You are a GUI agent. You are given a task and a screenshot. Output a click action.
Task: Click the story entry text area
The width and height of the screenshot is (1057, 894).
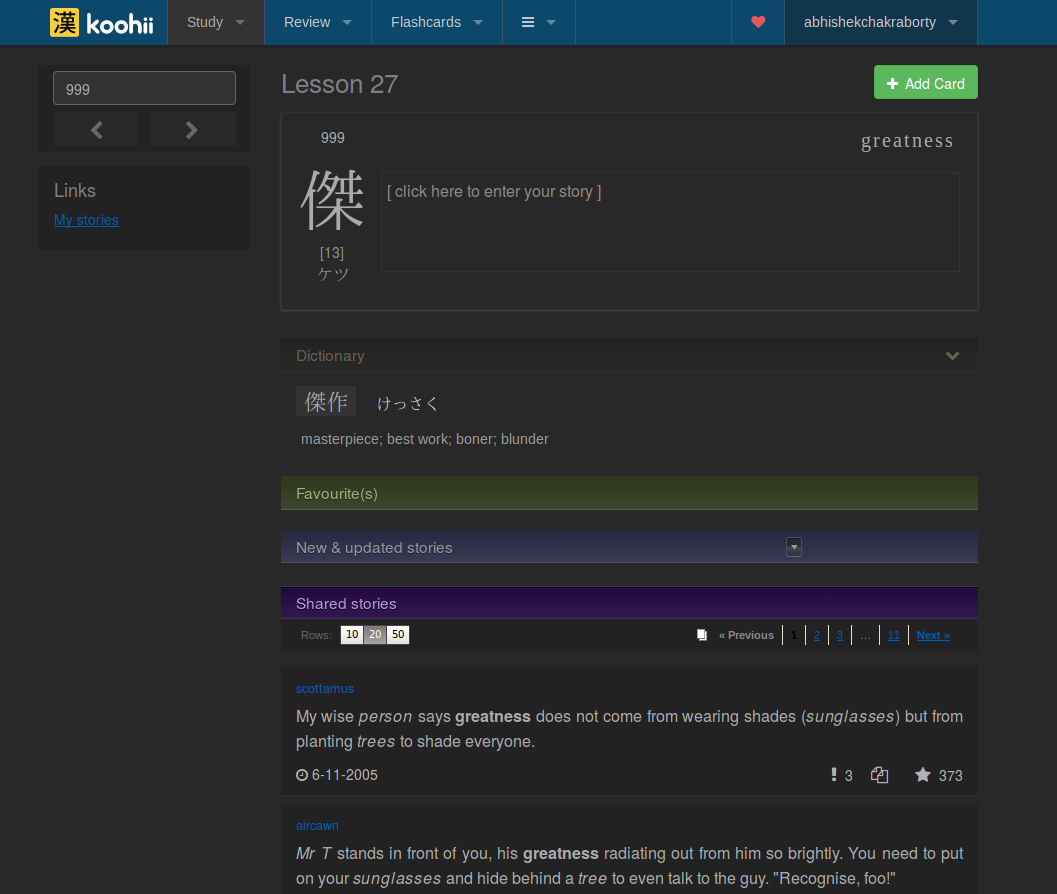point(669,222)
